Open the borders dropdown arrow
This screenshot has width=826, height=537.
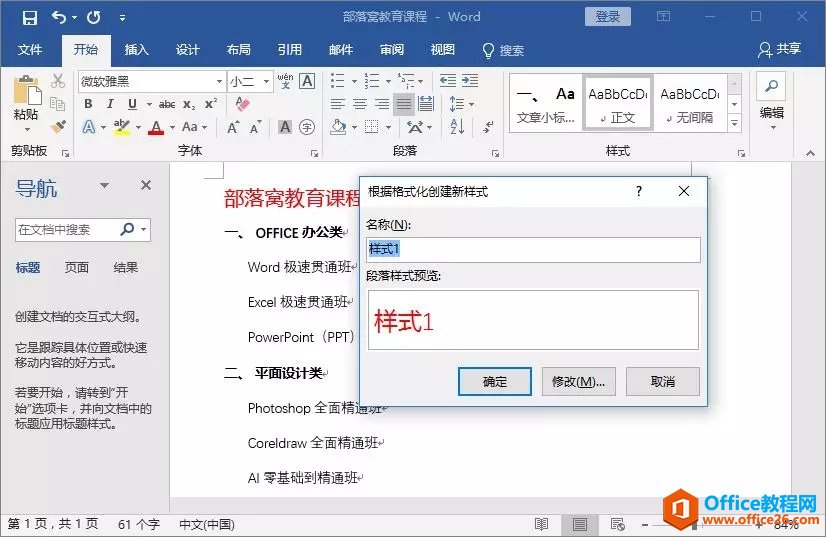389,128
